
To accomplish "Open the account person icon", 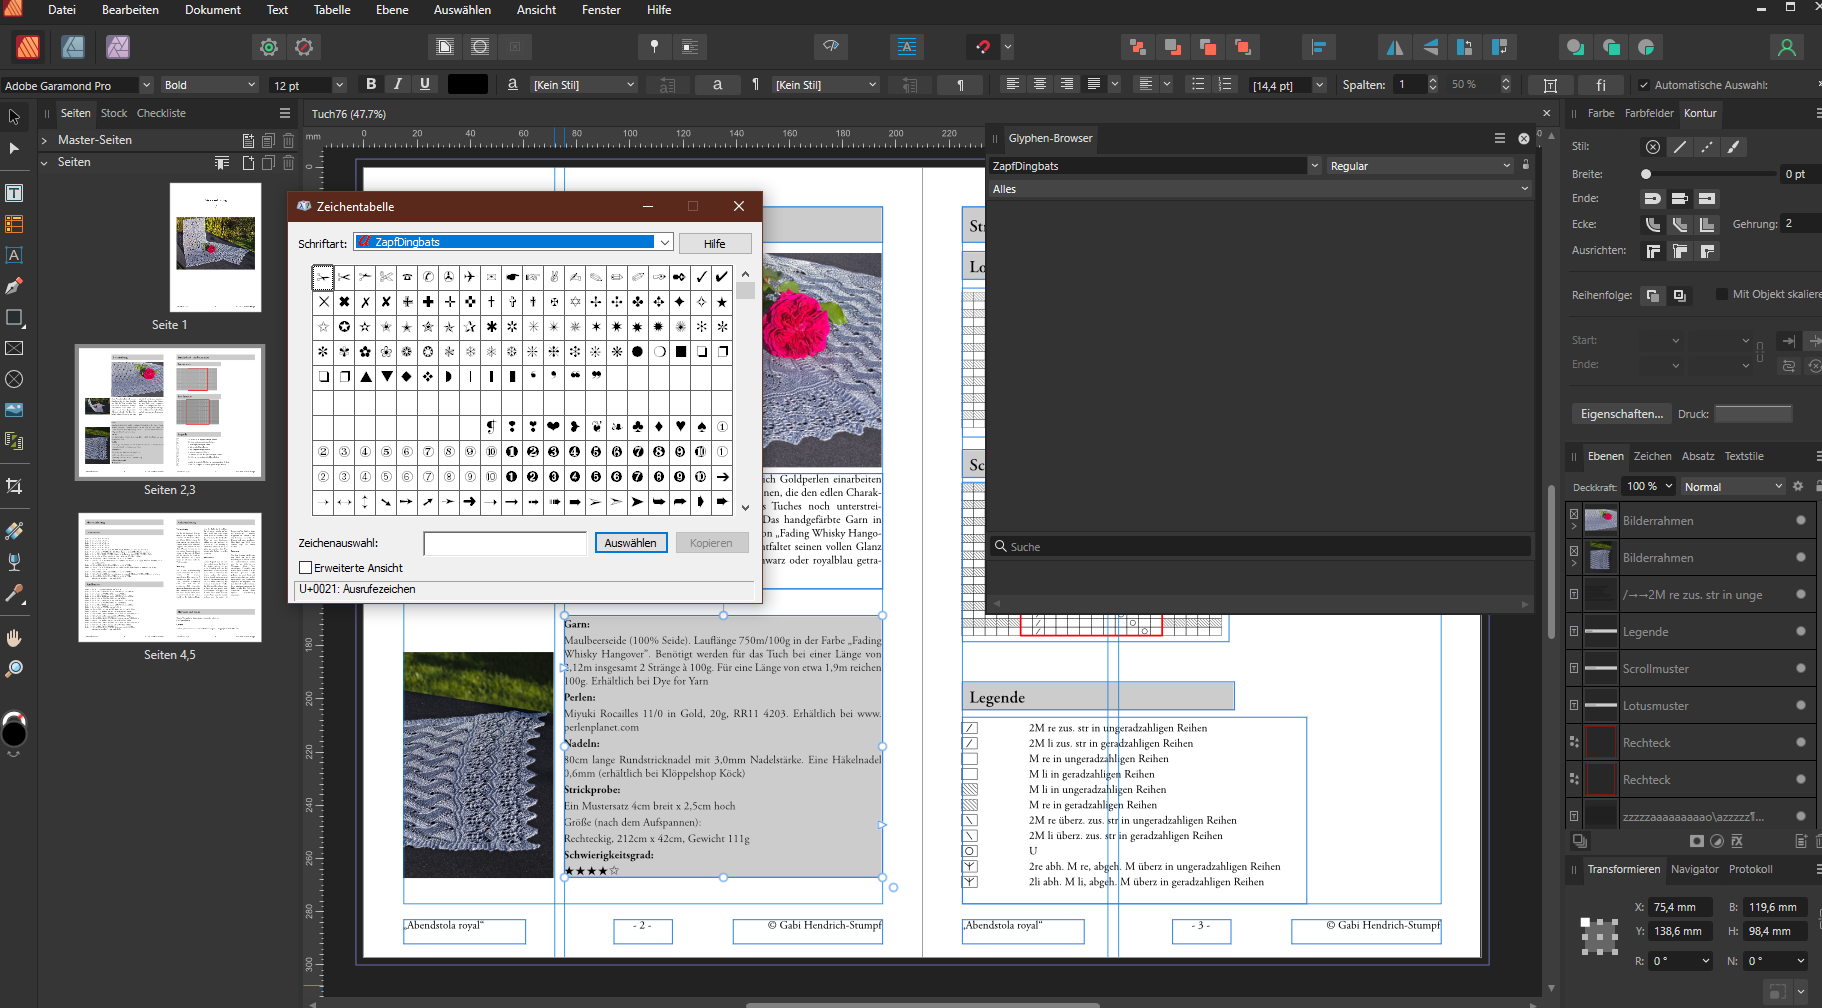I will [1787, 47].
